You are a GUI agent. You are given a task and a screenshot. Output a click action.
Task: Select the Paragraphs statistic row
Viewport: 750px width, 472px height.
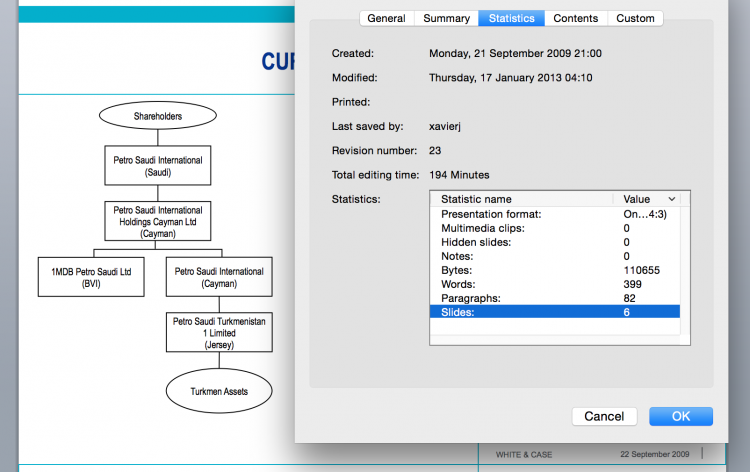pos(555,298)
